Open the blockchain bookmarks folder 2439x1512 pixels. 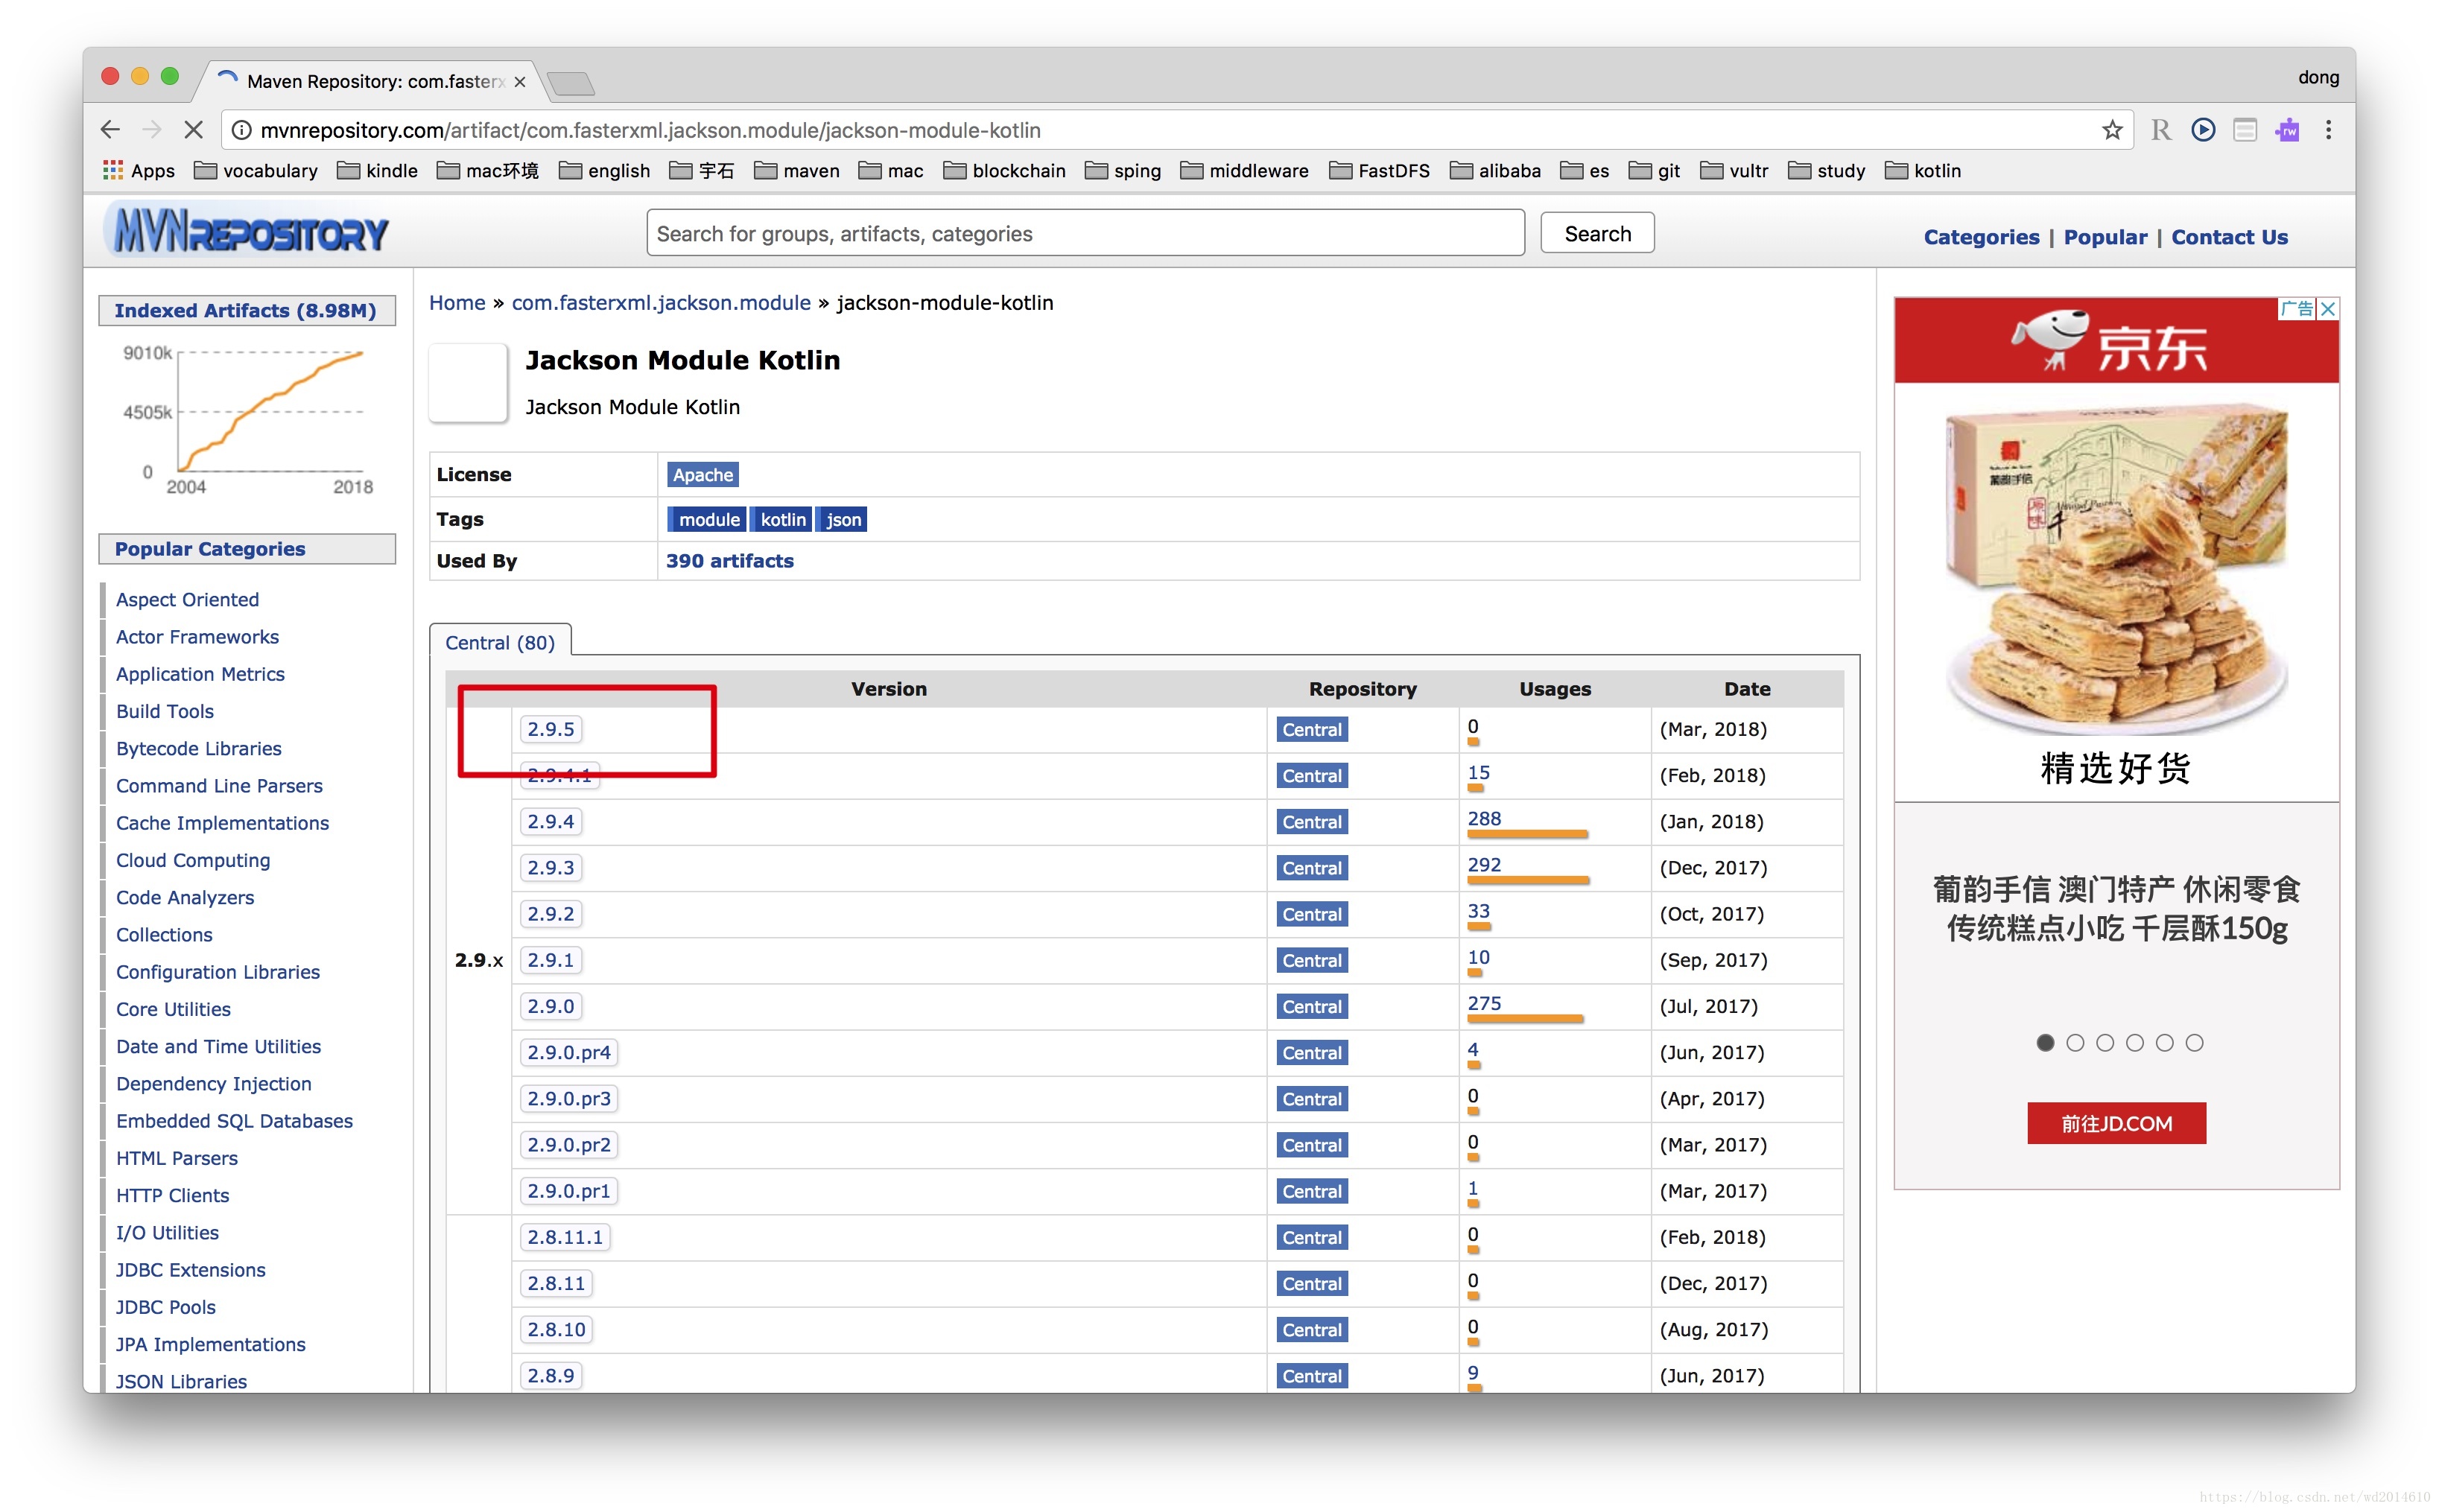(1003, 171)
